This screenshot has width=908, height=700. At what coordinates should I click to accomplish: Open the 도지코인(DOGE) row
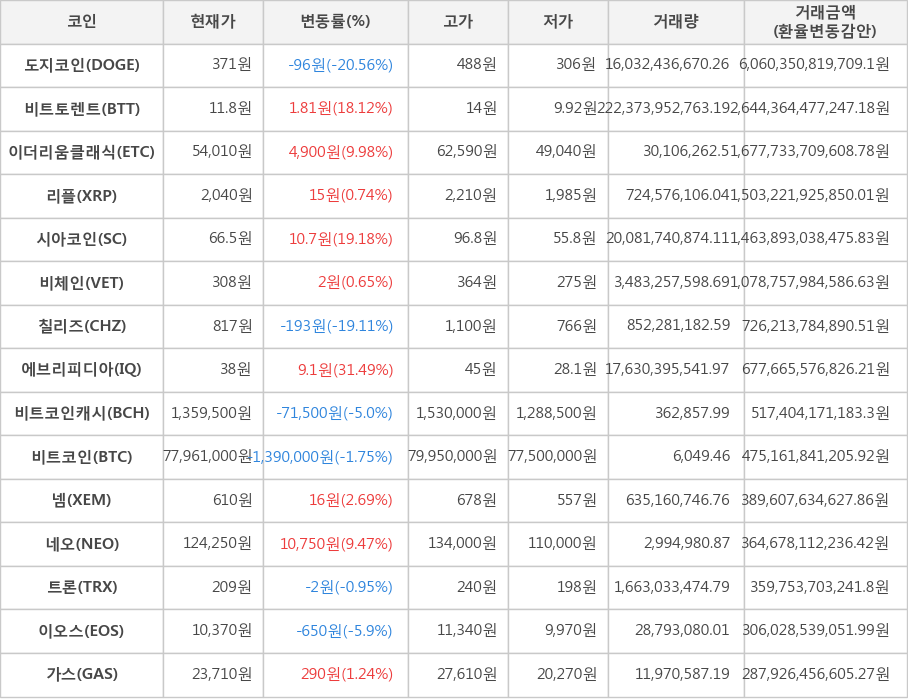[x=82, y=65]
